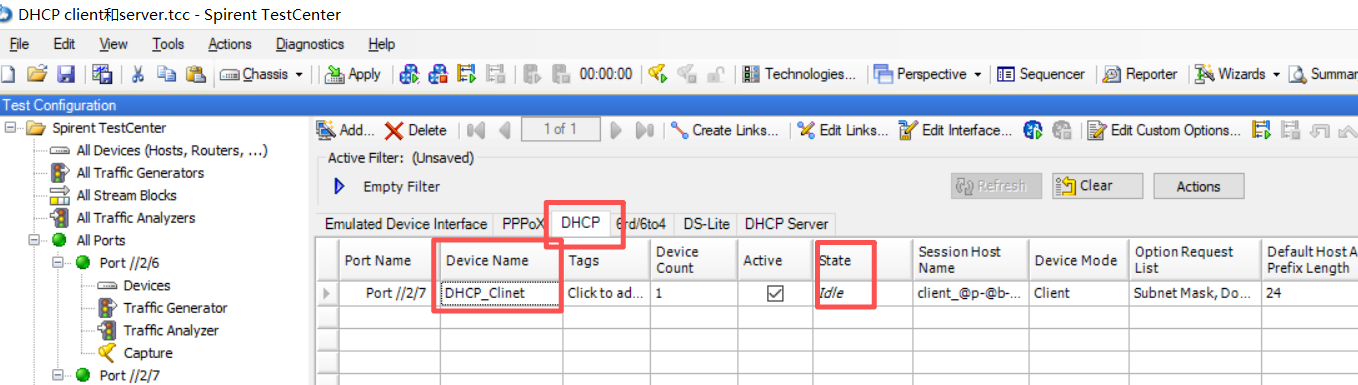1358x385 pixels.
Task: Go to last page arrow
Action: 644,130
